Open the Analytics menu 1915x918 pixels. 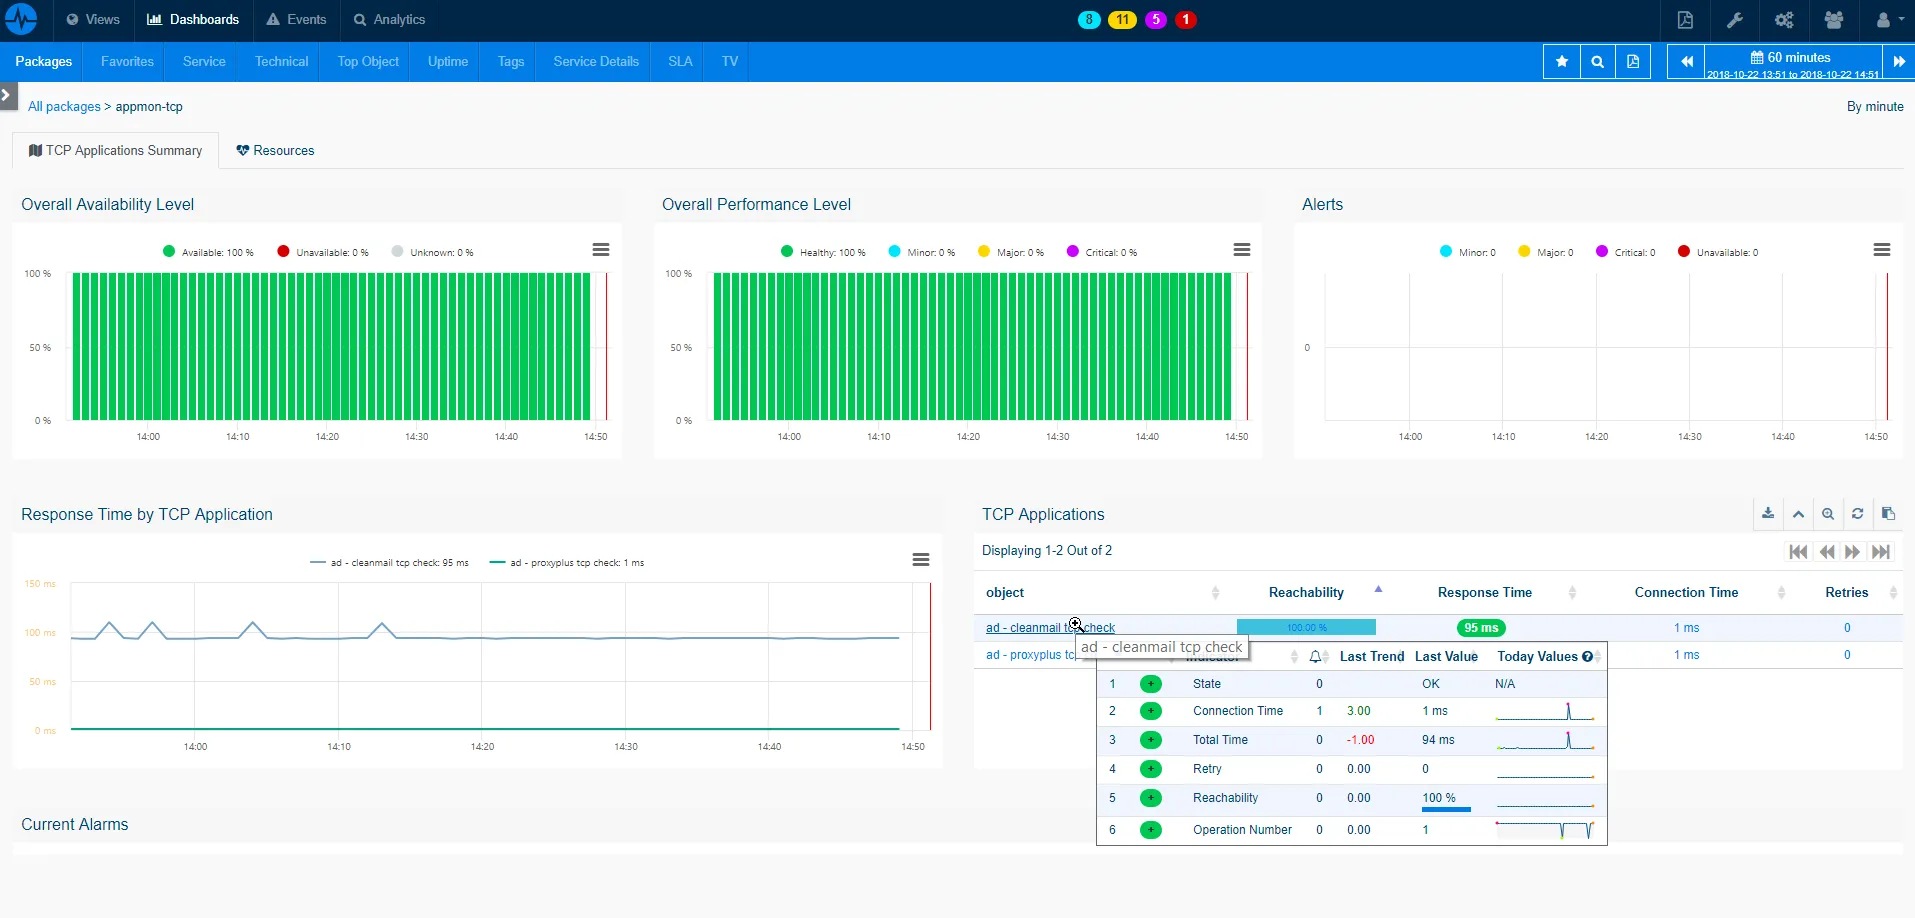389,20
